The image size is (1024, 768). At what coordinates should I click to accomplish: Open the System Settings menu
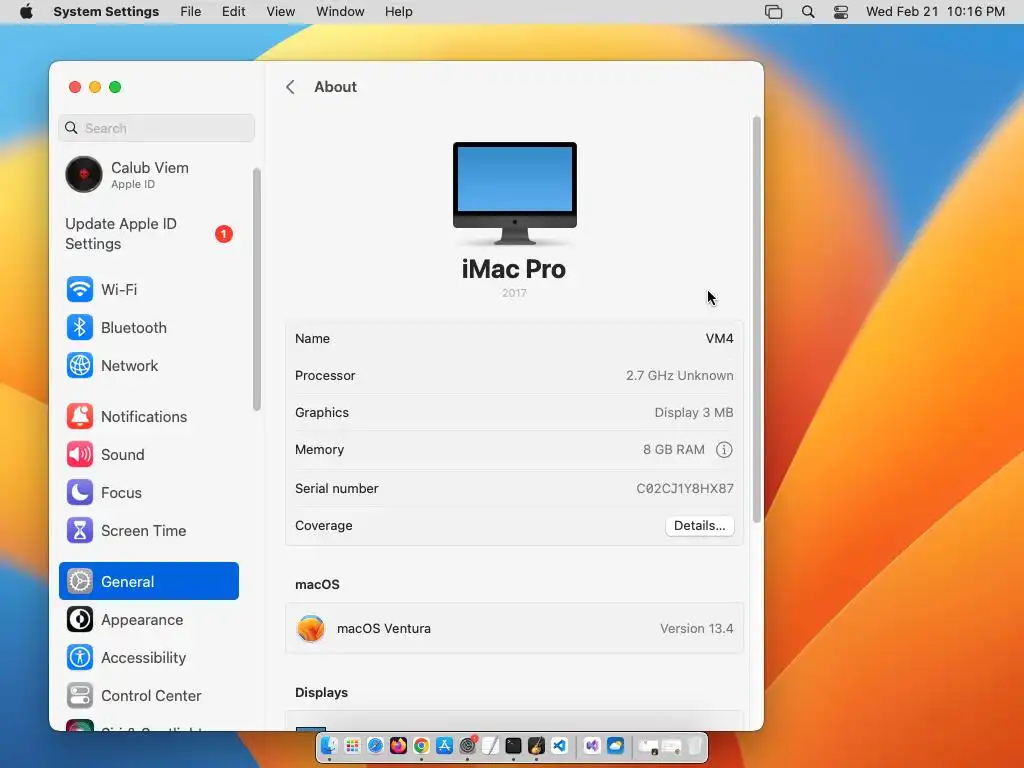pyautogui.click(x=106, y=11)
